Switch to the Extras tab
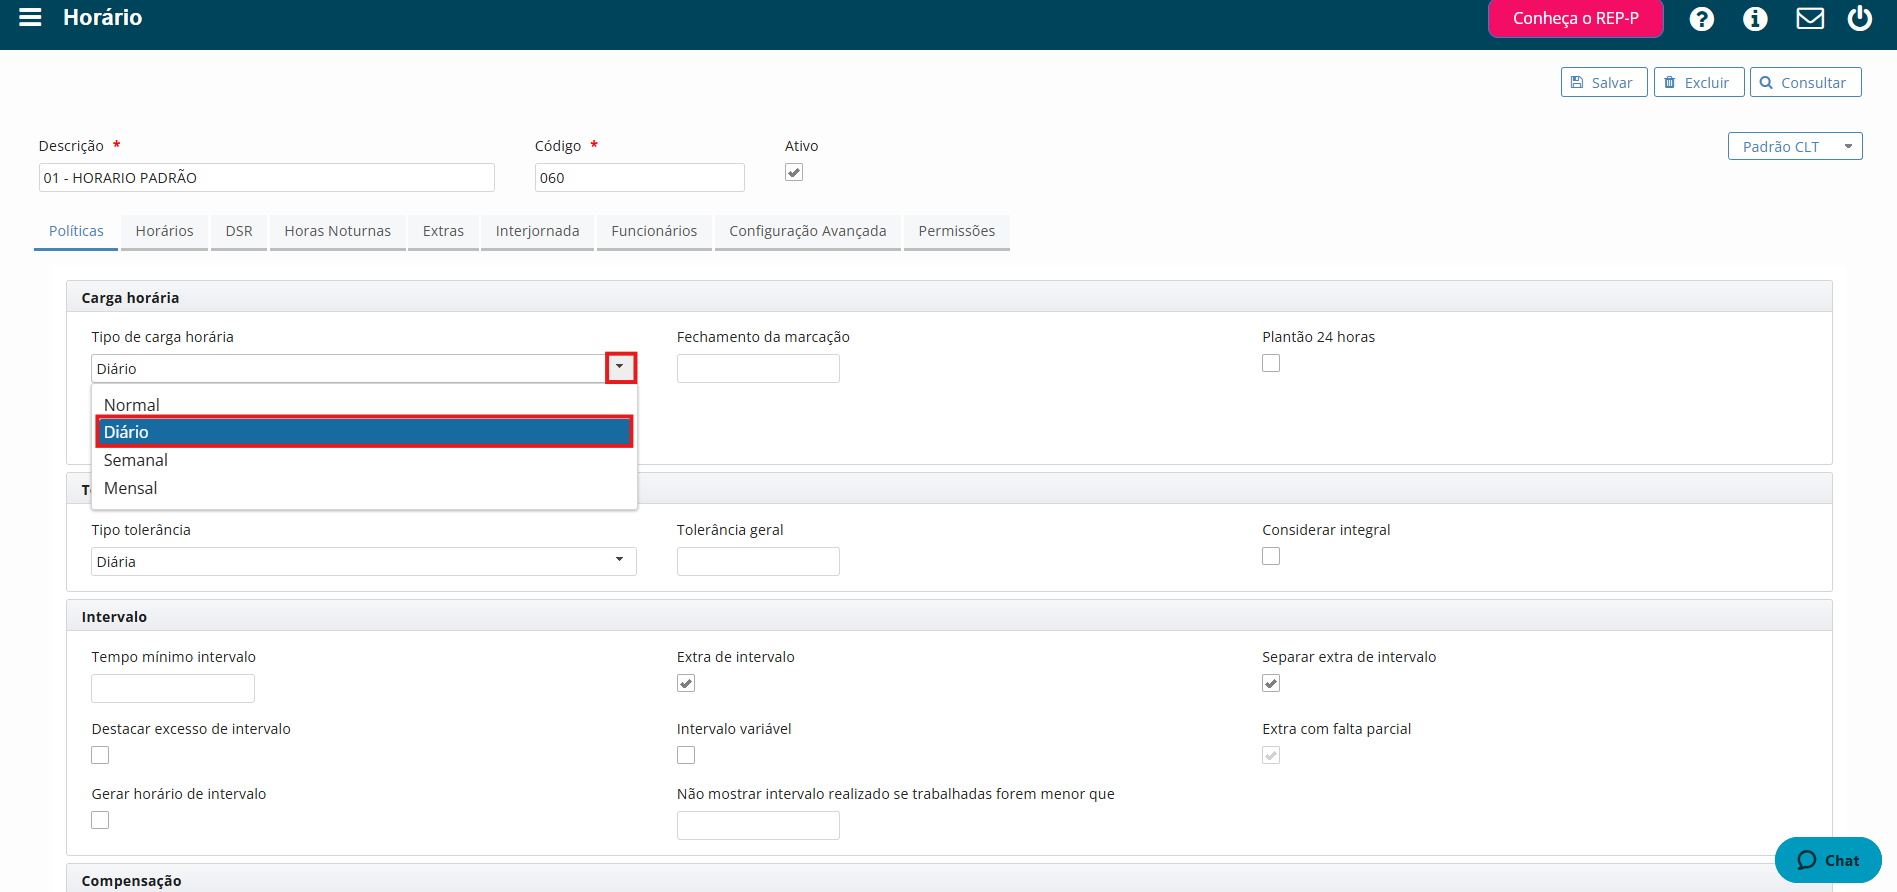The image size is (1897, 892). [443, 231]
